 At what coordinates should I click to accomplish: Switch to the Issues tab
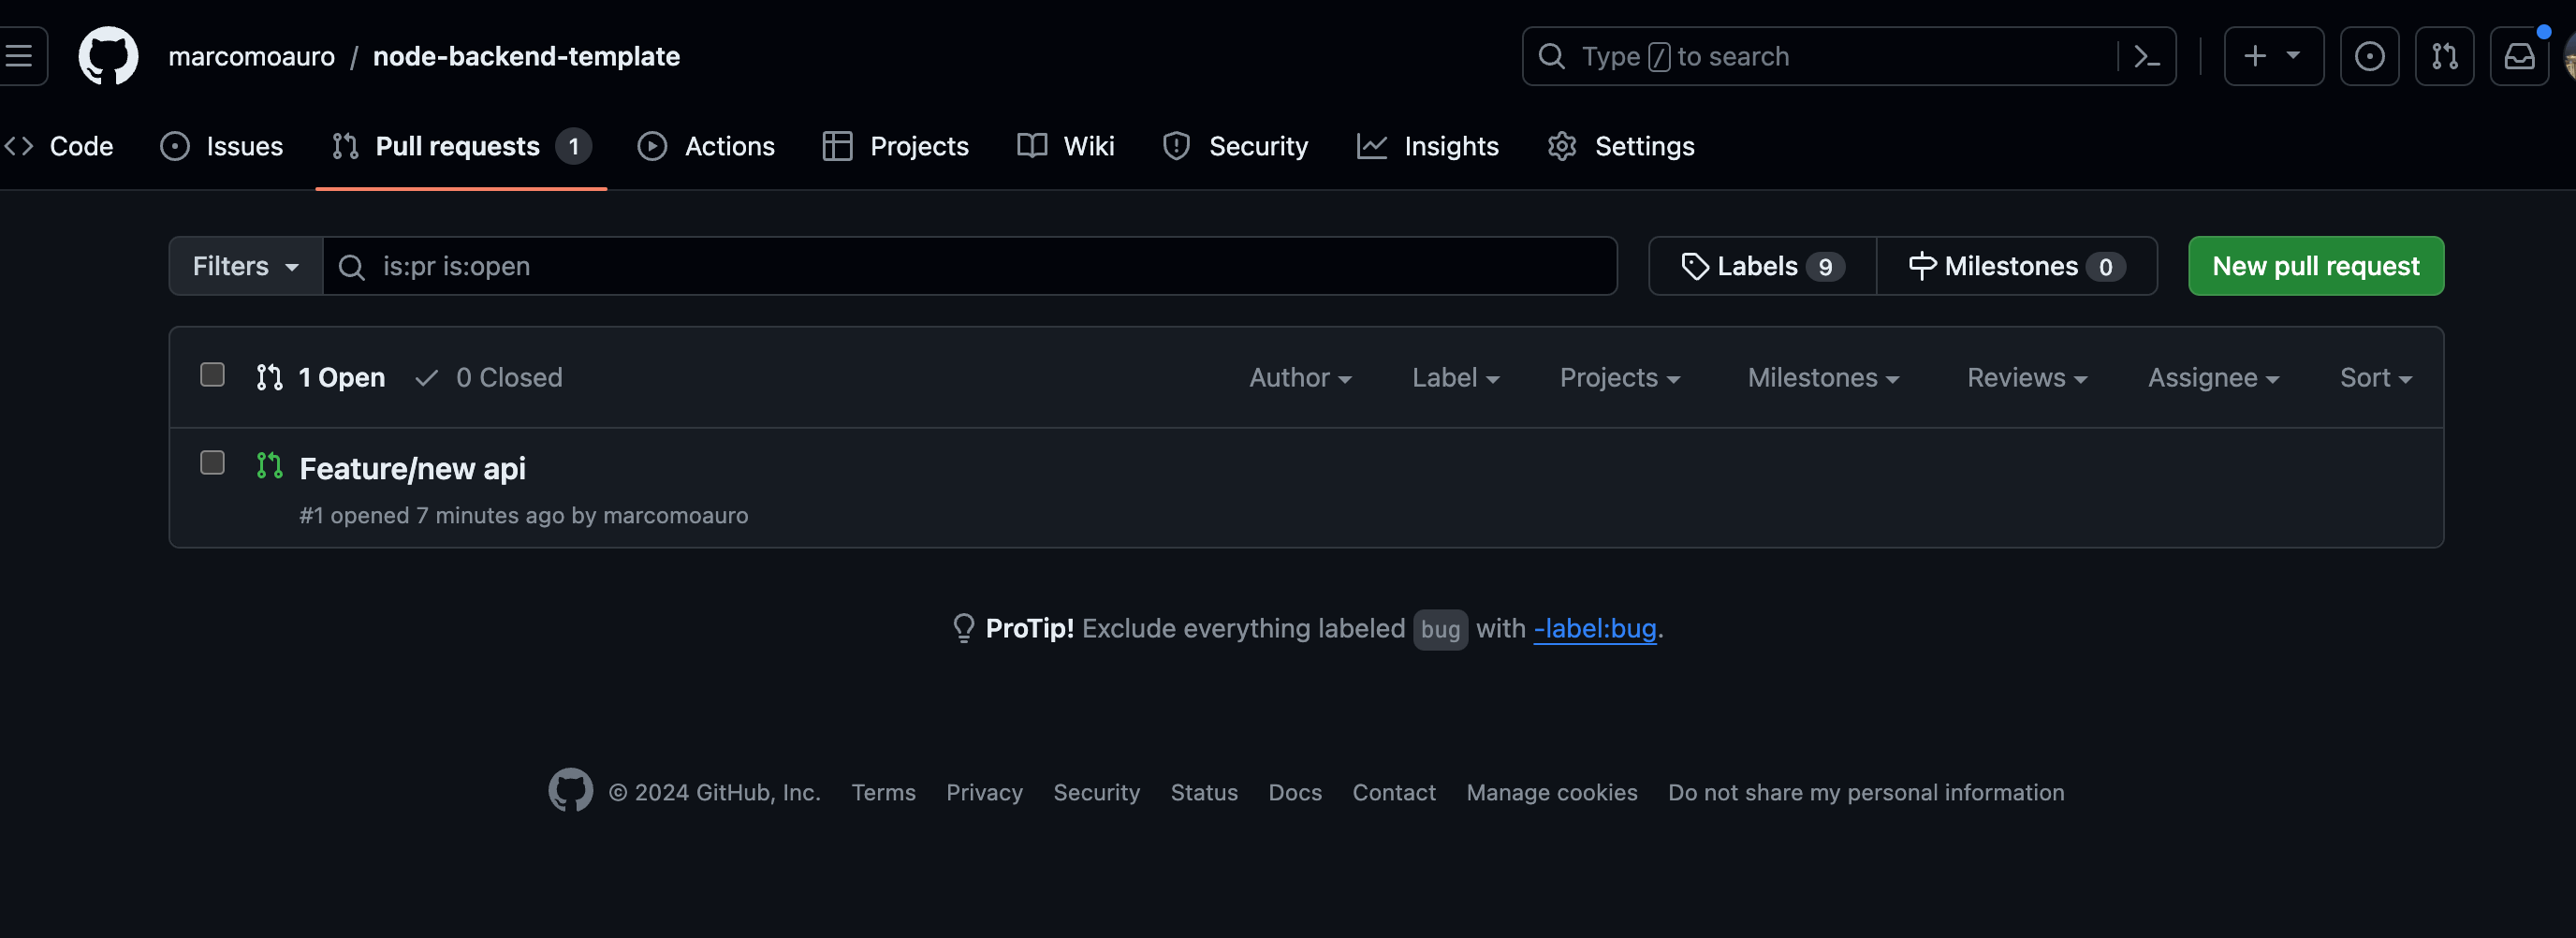(222, 146)
